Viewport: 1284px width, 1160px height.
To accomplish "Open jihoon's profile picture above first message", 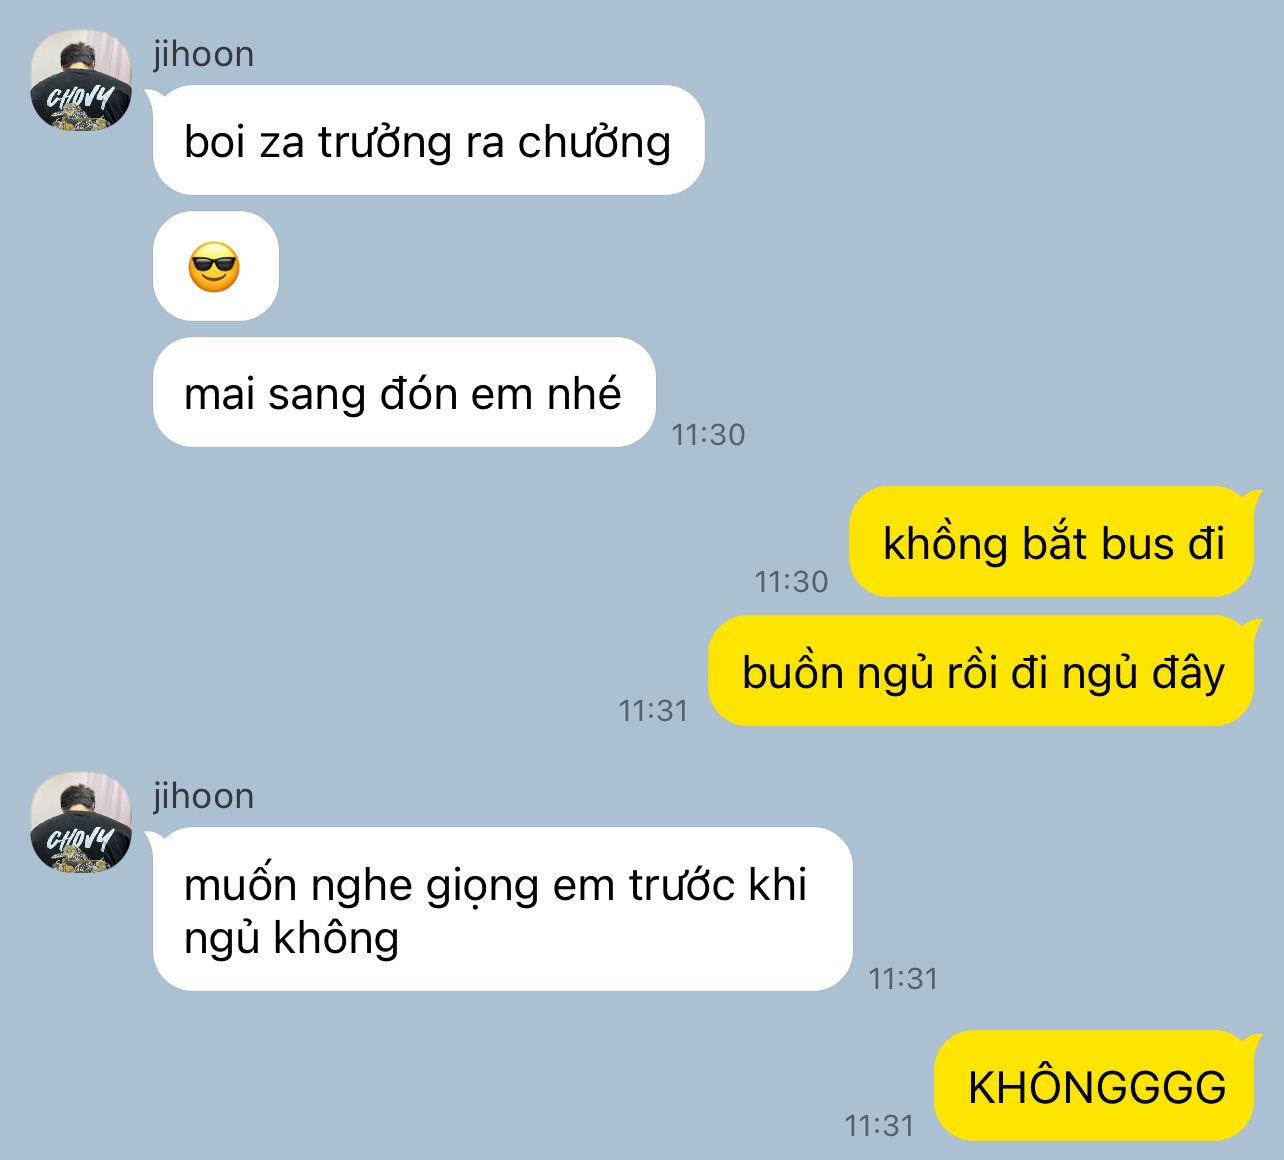I will [81, 80].
